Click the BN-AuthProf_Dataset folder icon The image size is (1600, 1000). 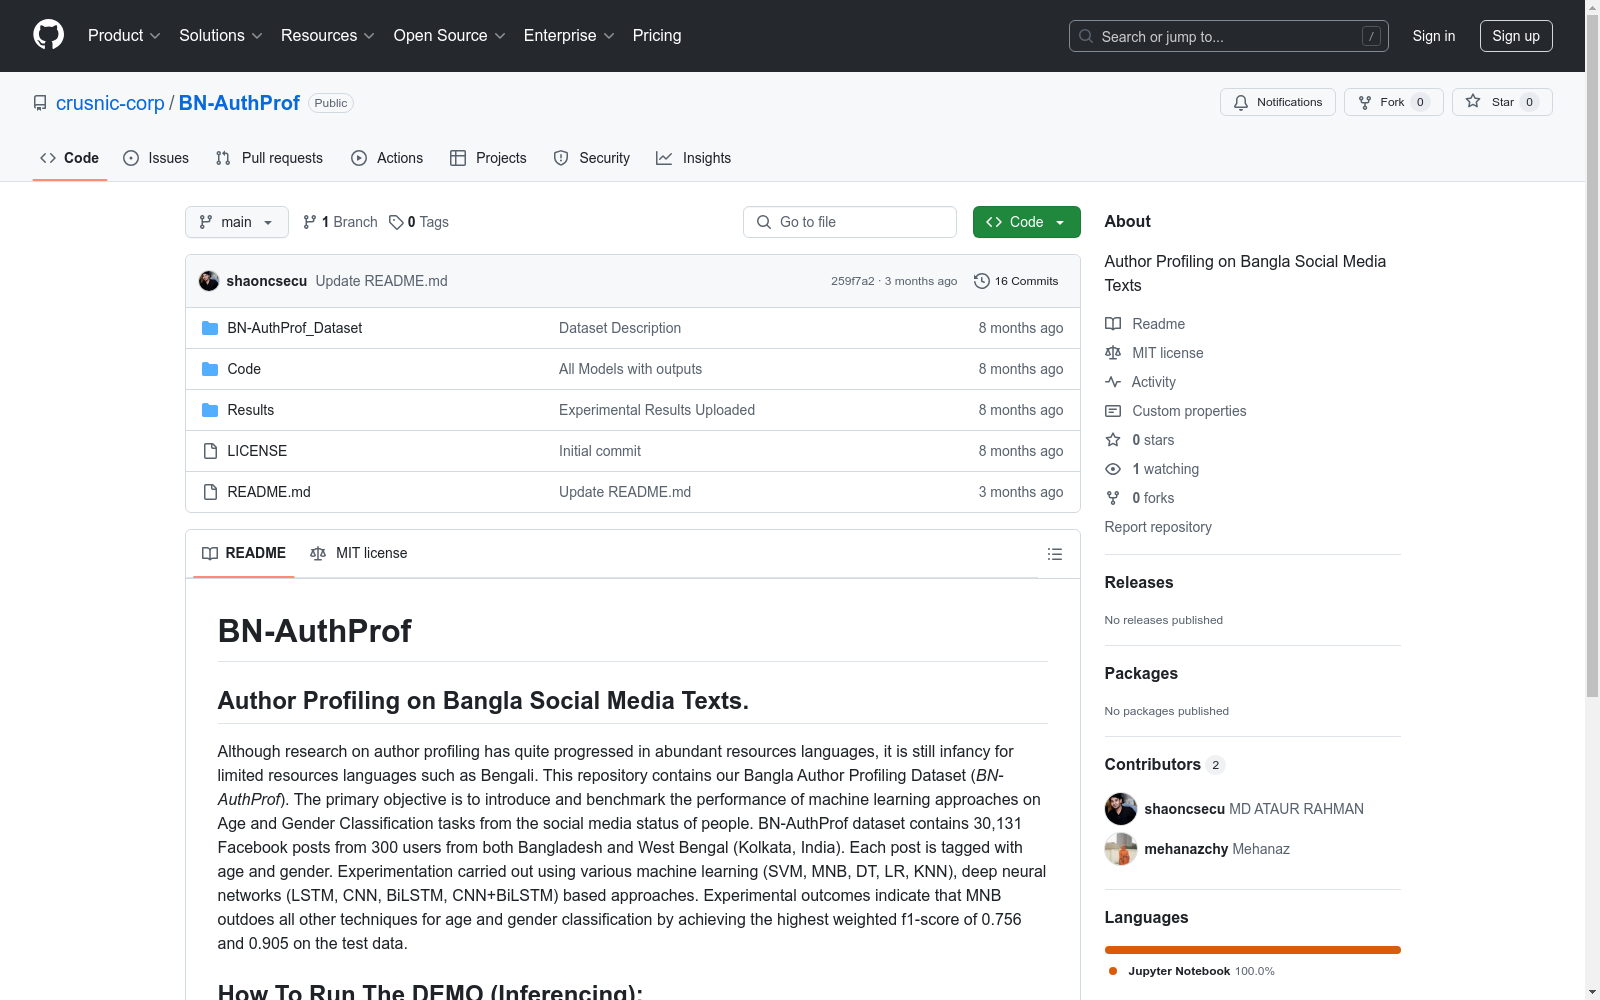pos(210,328)
